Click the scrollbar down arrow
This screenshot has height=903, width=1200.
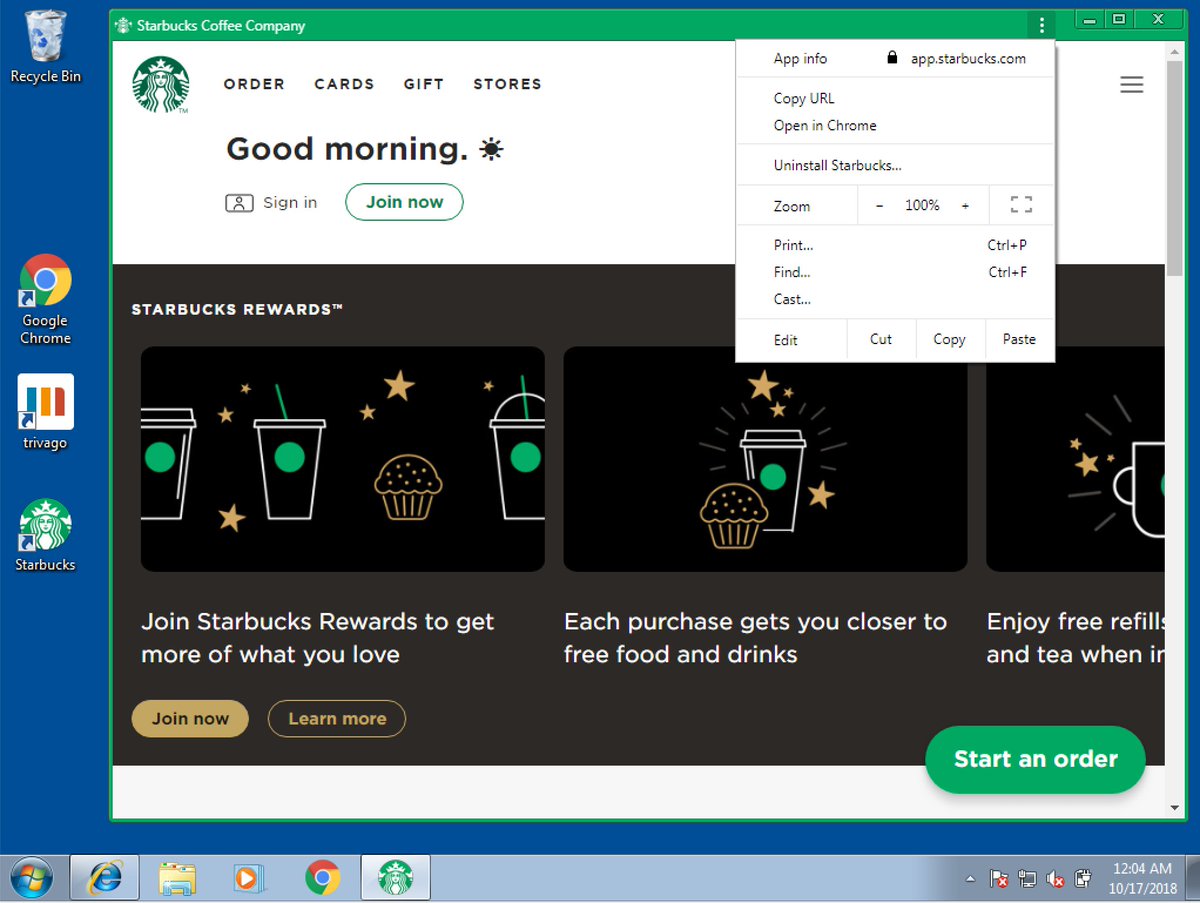pyautogui.click(x=1174, y=807)
